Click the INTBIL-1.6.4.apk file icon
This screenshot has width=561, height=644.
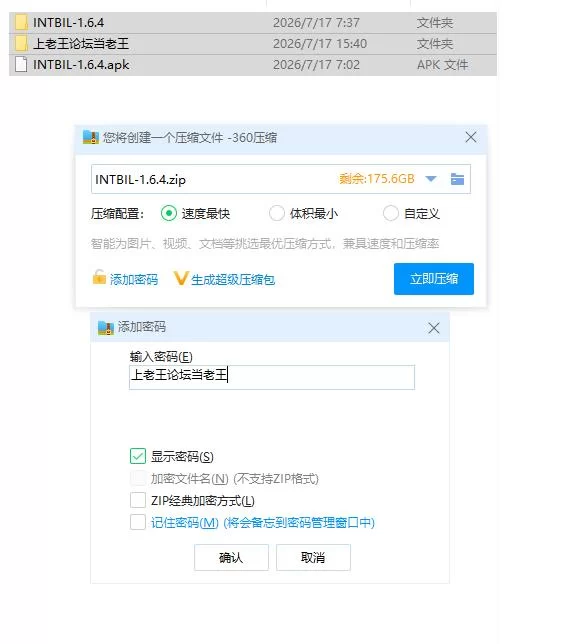click(21, 64)
